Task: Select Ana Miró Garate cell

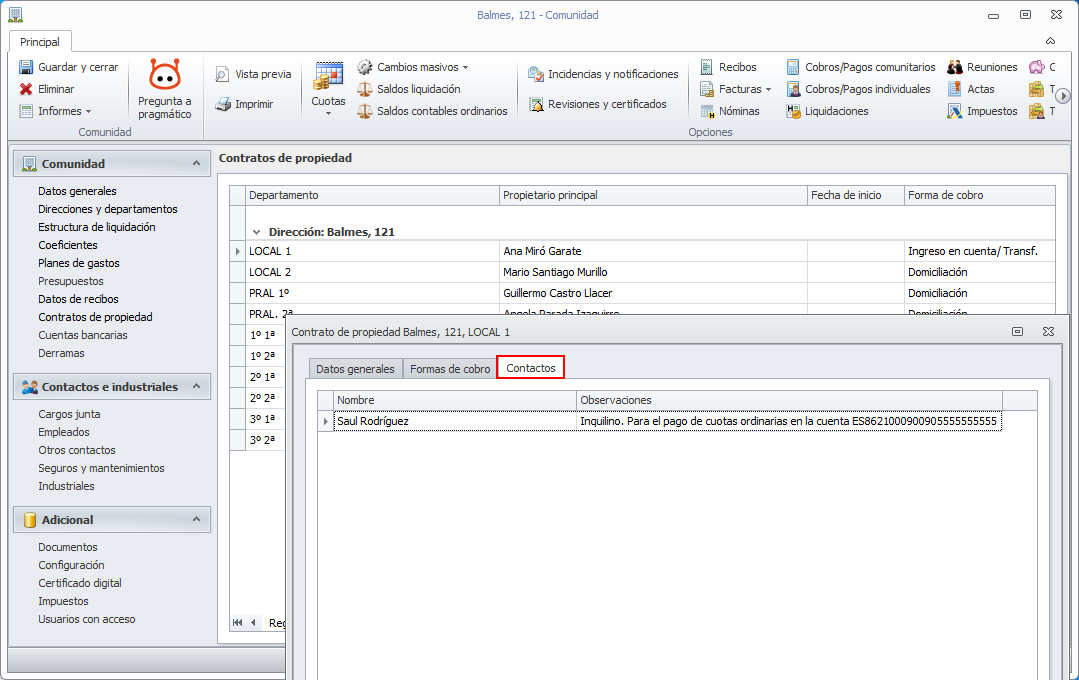Action: click(x=652, y=251)
